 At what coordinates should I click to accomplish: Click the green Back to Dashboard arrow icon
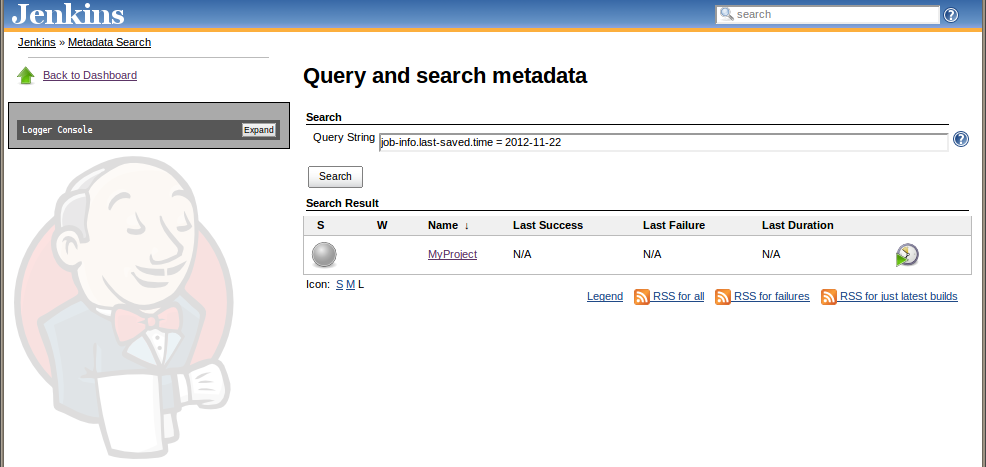click(26, 75)
